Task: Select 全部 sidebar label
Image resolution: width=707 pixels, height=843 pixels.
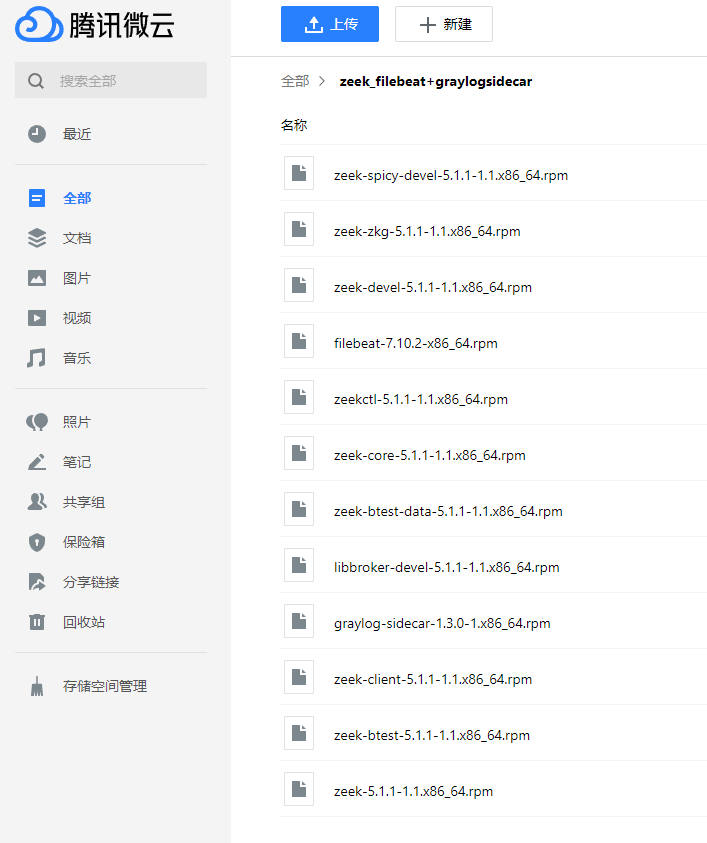Action: (77, 198)
